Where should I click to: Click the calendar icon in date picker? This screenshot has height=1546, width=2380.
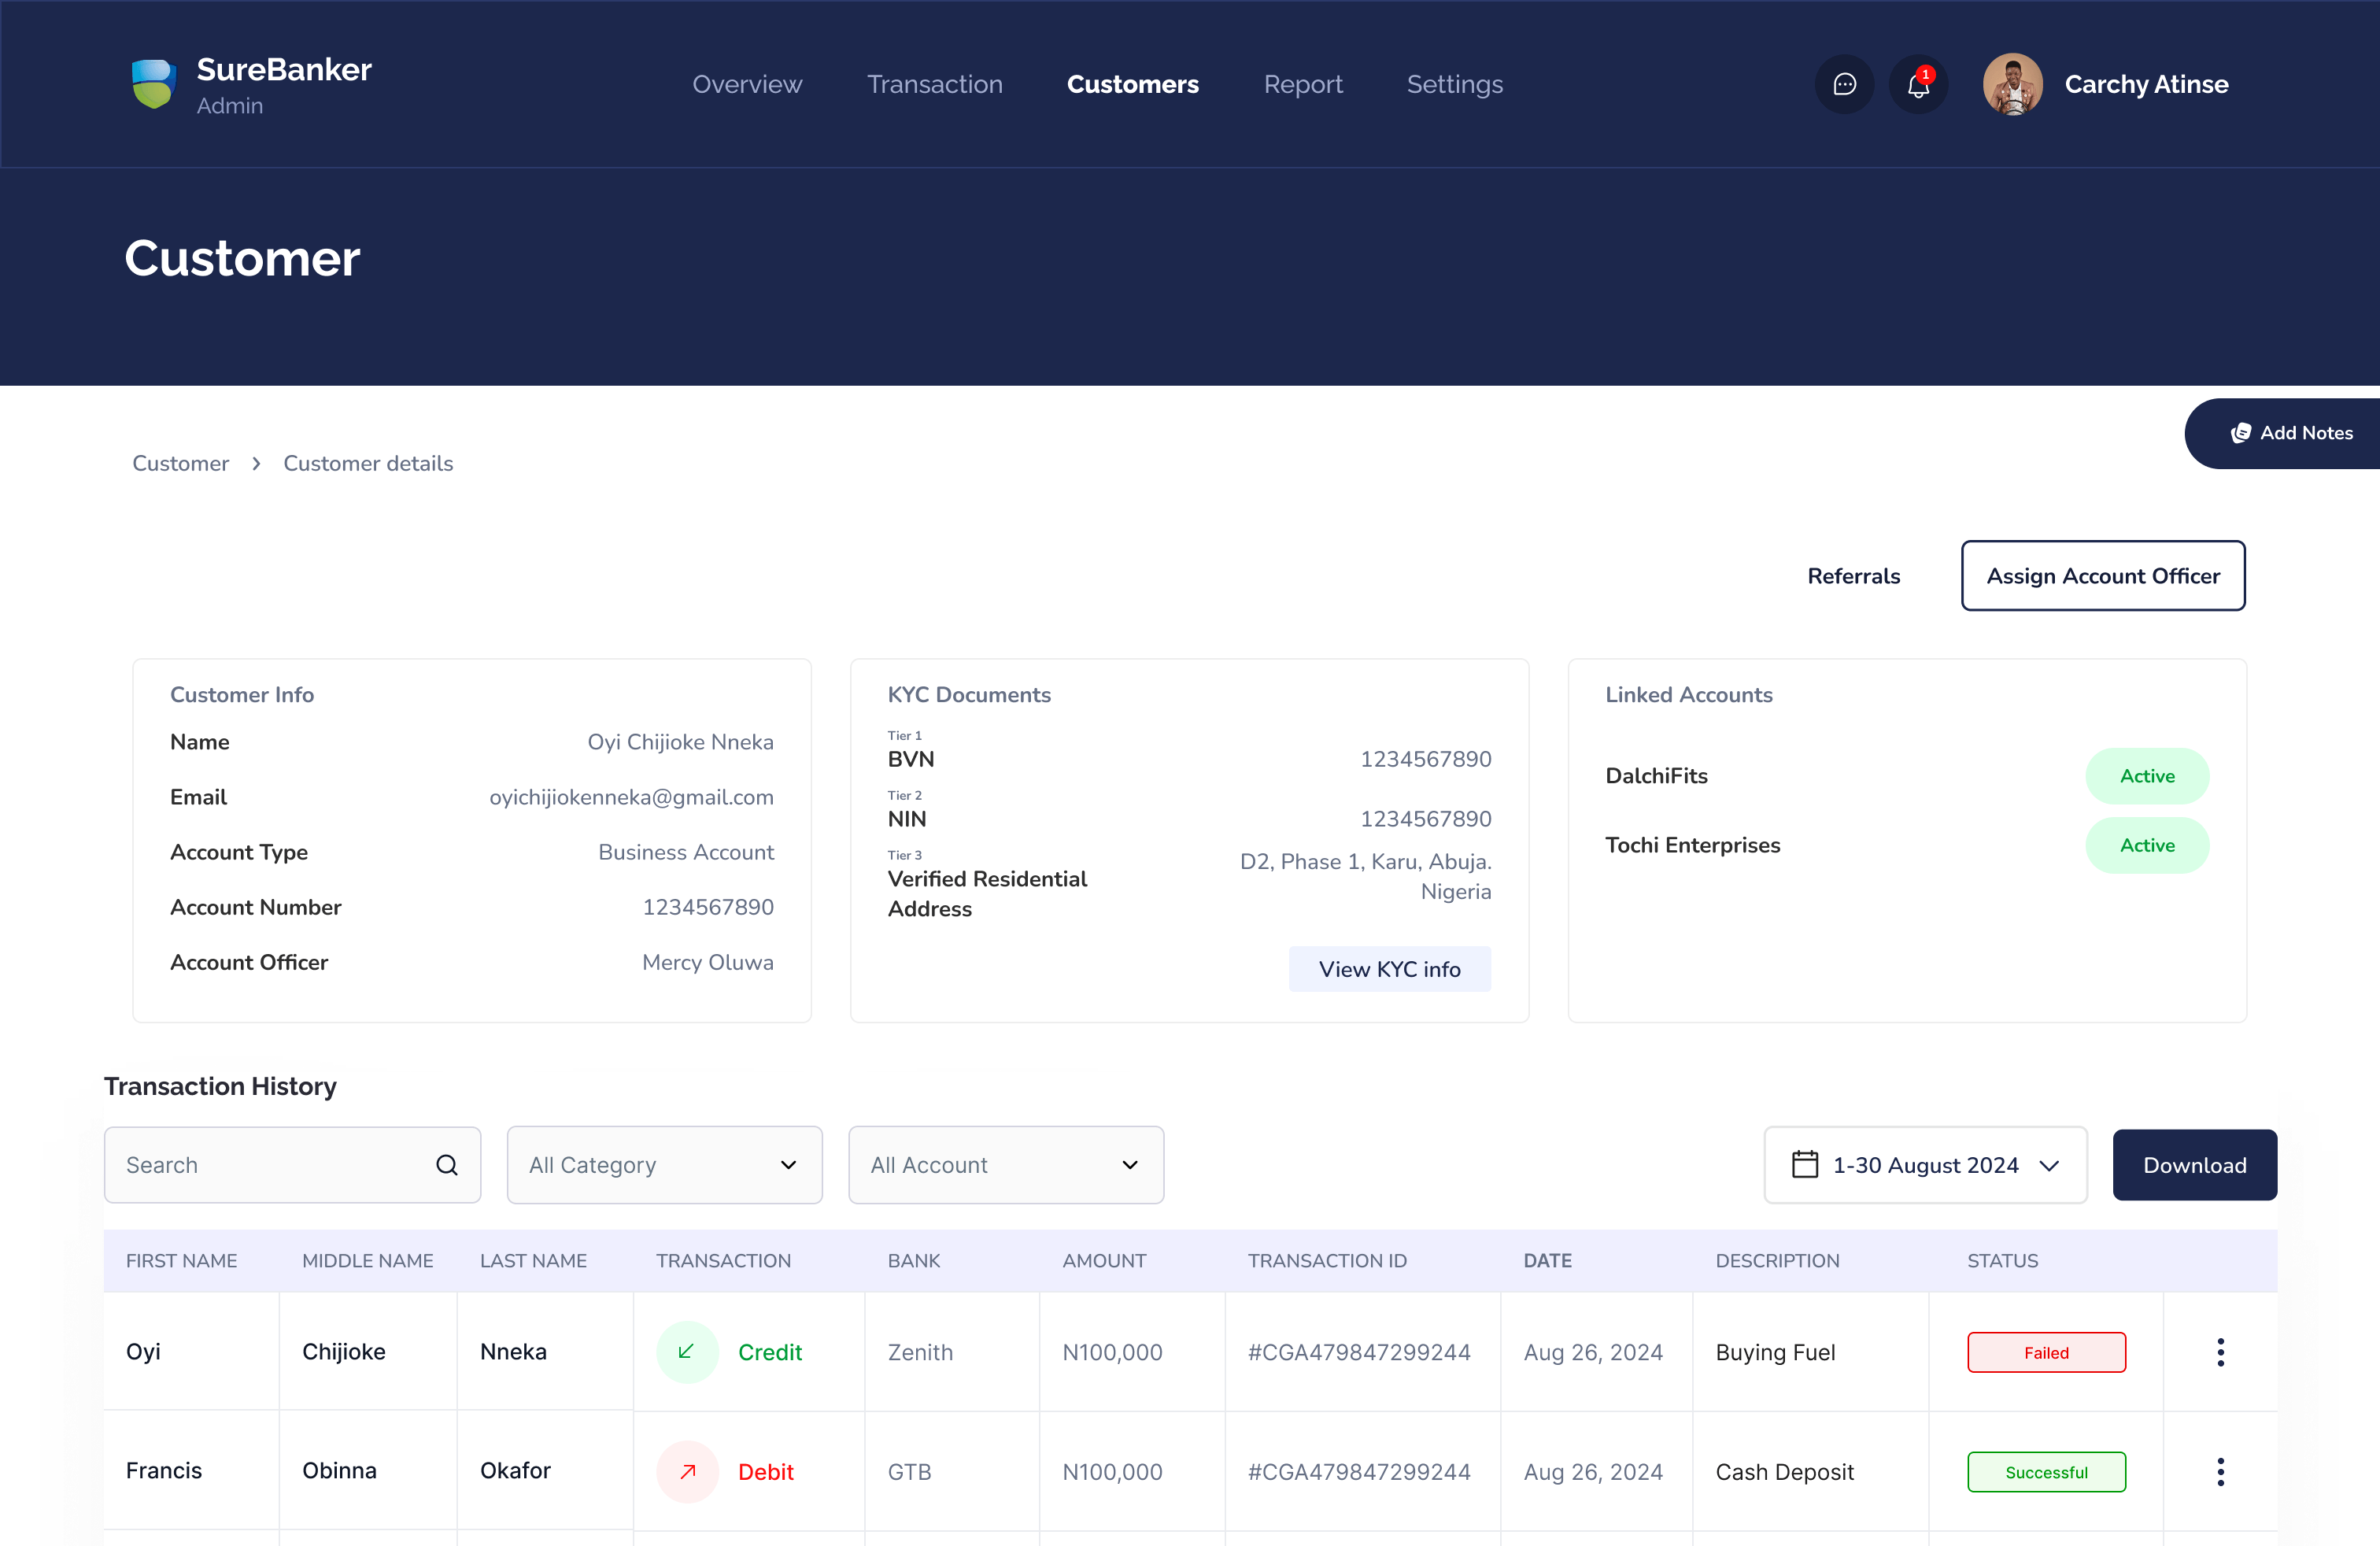coord(1804,1164)
